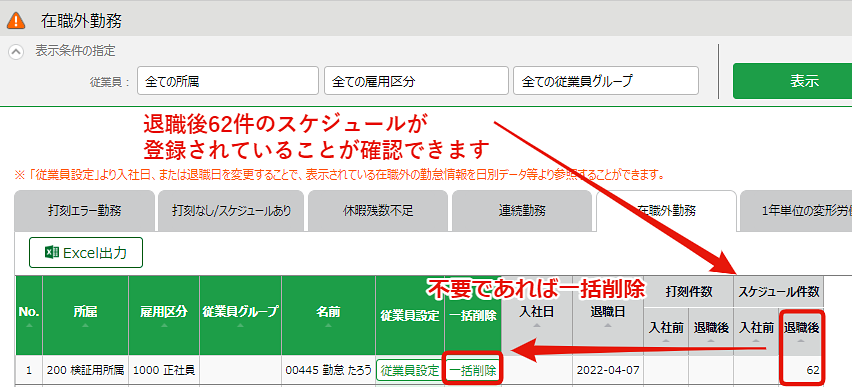Image resolution: width=852 pixels, height=387 pixels.
Task: Sort by the 入社日 column header
Action: (x=537, y=315)
